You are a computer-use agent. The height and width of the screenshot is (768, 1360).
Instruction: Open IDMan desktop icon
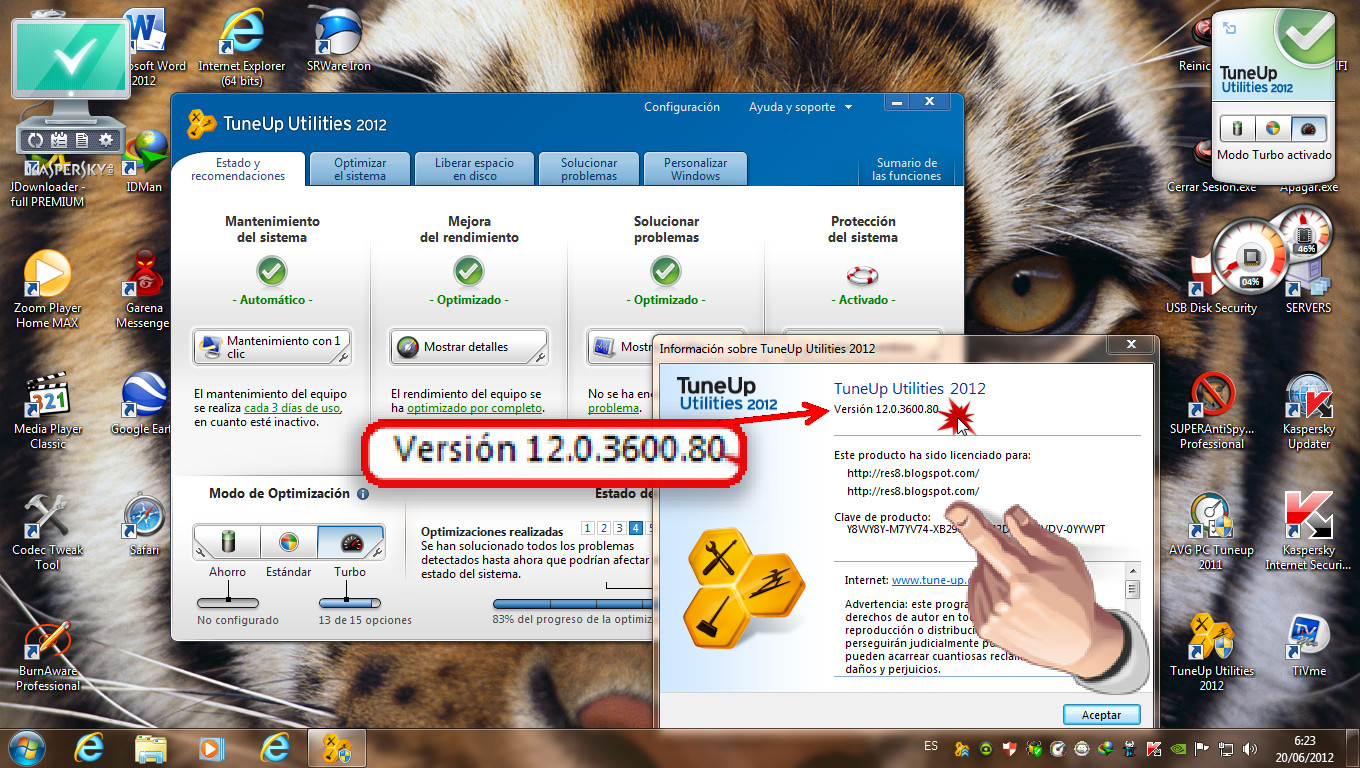144,161
